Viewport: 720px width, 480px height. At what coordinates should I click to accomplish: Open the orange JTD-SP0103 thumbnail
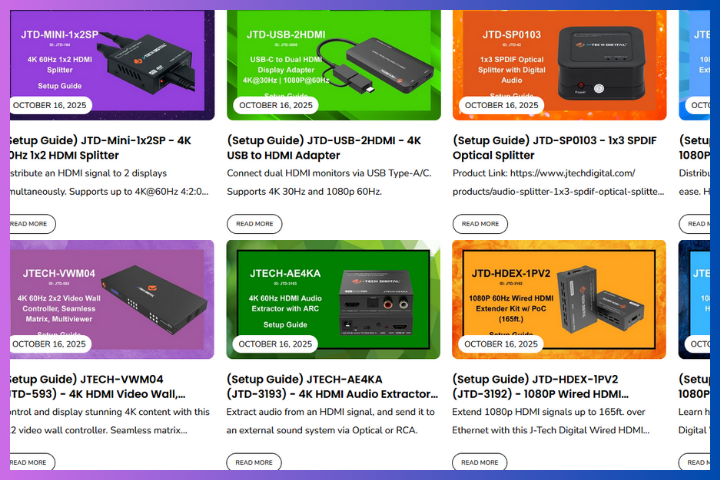coord(559,65)
